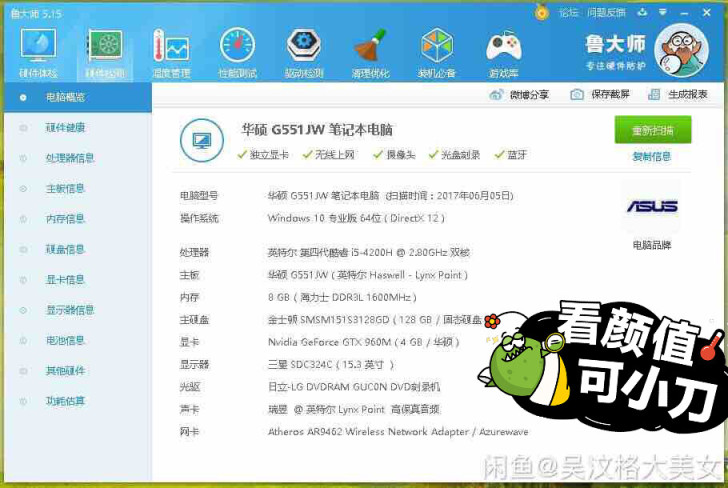Viewport: 728px width, 488px height.
Task: Click the Nvidia GeForce GTX 960M value
Action: tap(364, 342)
